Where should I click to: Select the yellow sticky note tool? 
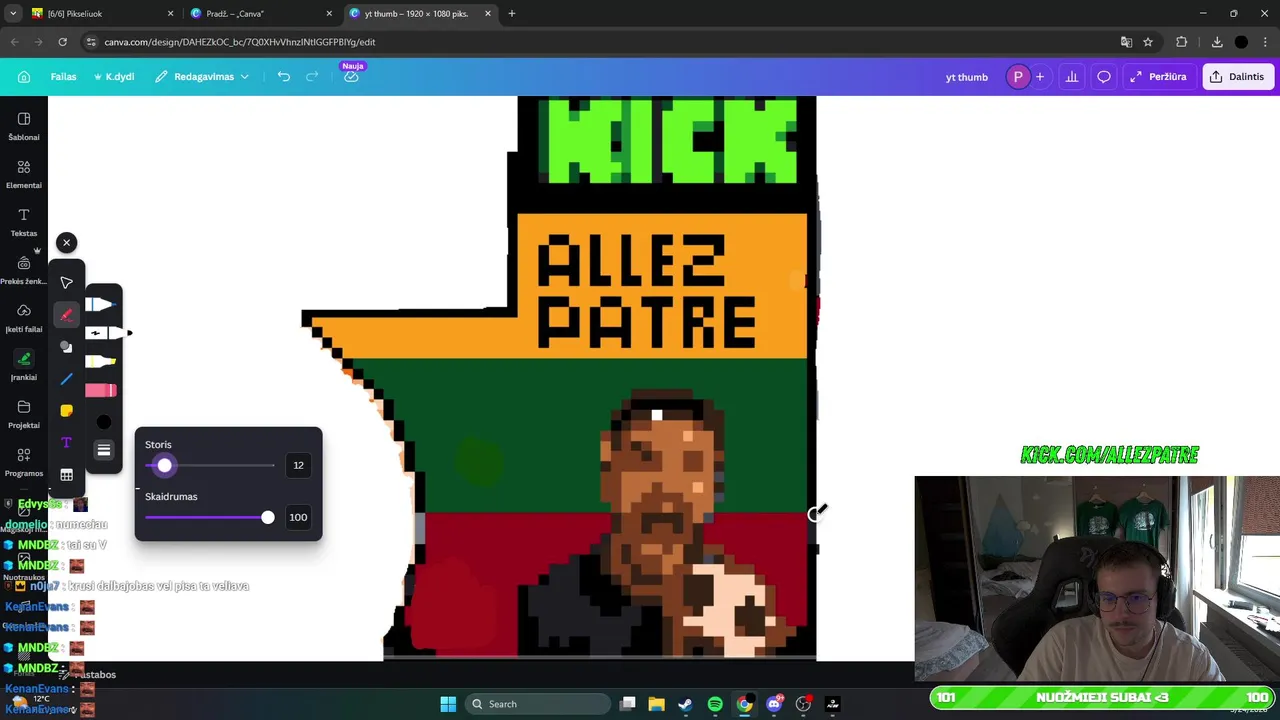click(66, 411)
